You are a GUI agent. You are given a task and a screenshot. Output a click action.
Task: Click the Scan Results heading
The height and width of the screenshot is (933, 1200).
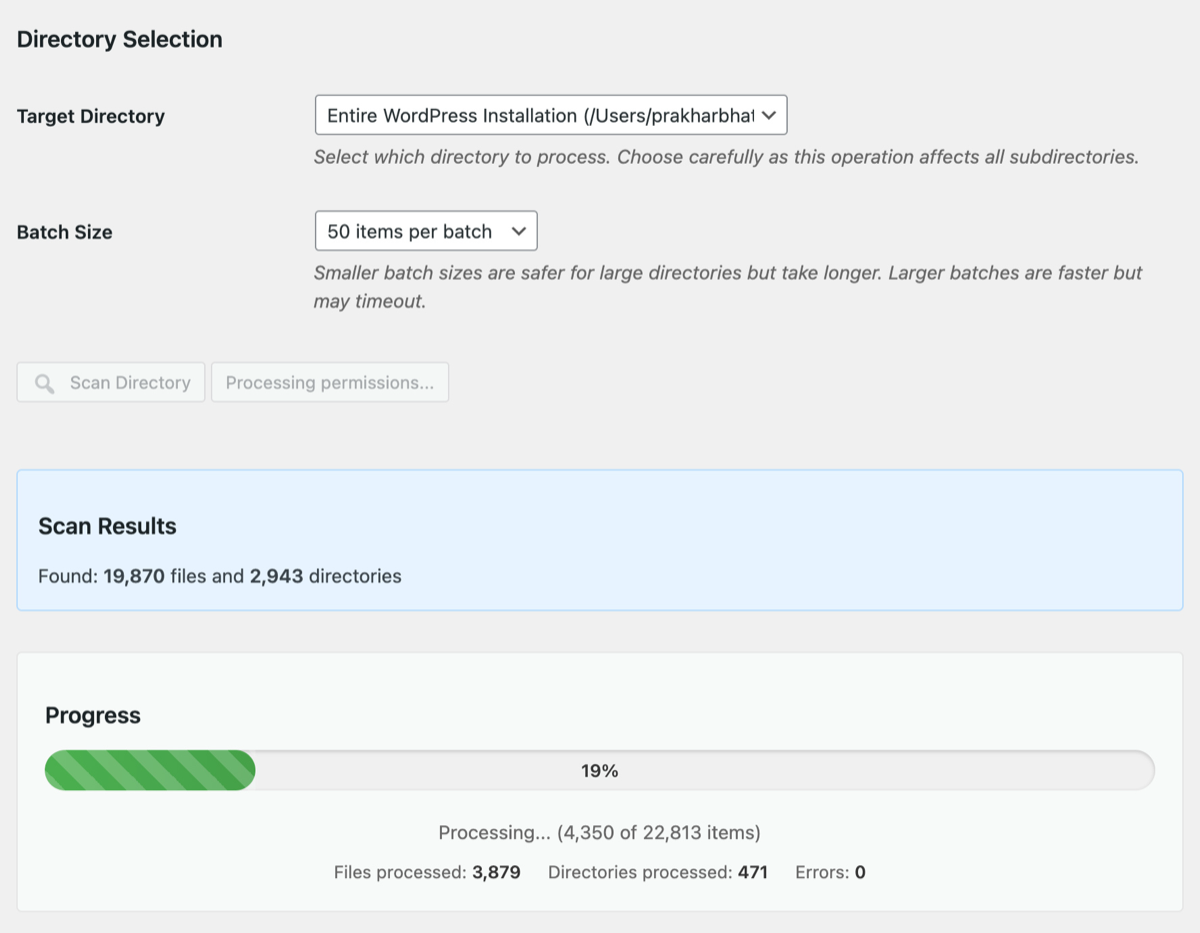click(107, 527)
